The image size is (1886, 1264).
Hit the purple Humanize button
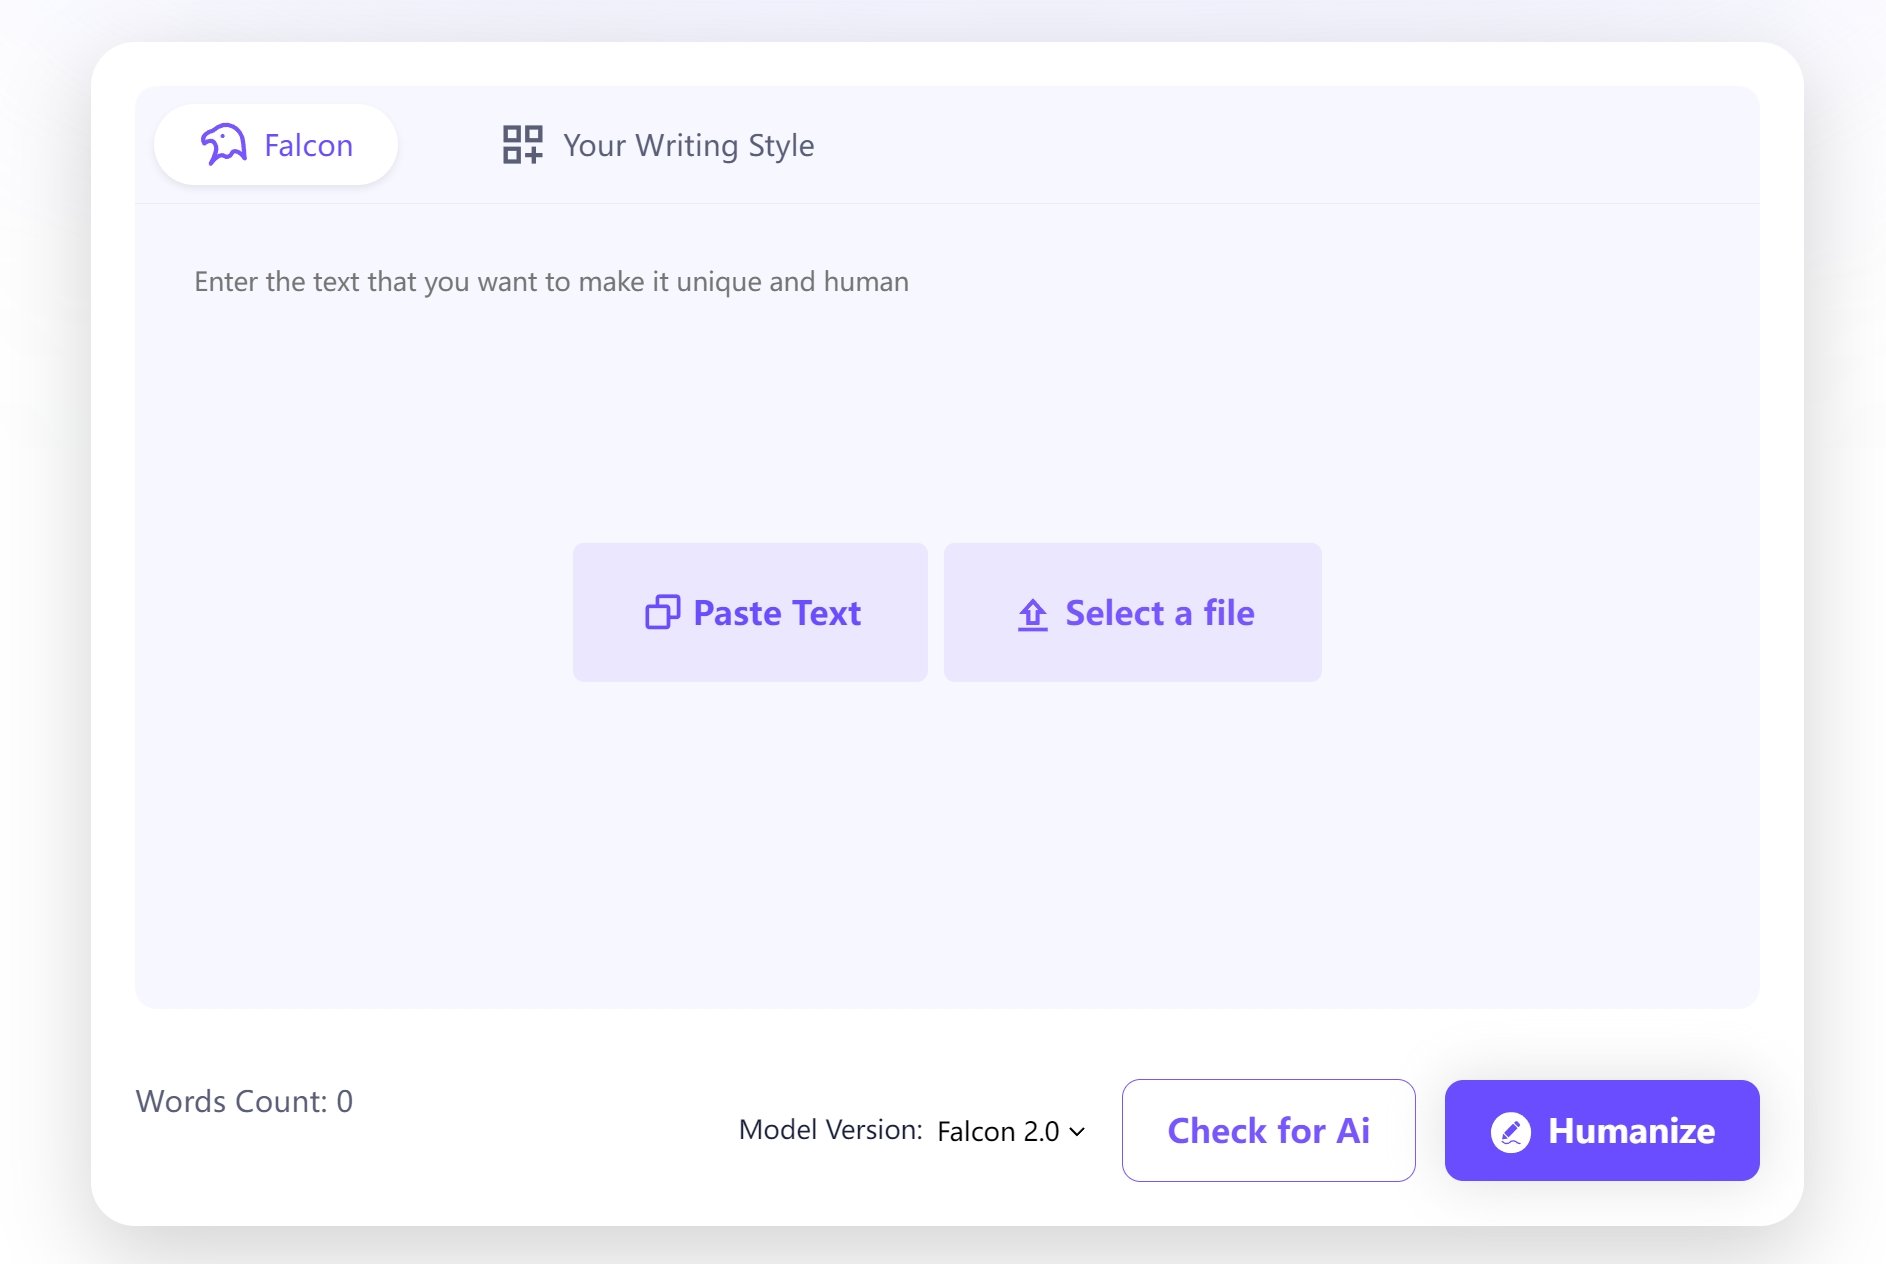(x=1601, y=1130)
